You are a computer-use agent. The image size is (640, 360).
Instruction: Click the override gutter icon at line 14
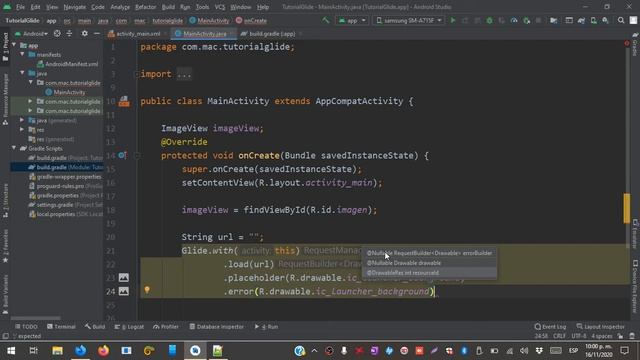click(122, 155)
